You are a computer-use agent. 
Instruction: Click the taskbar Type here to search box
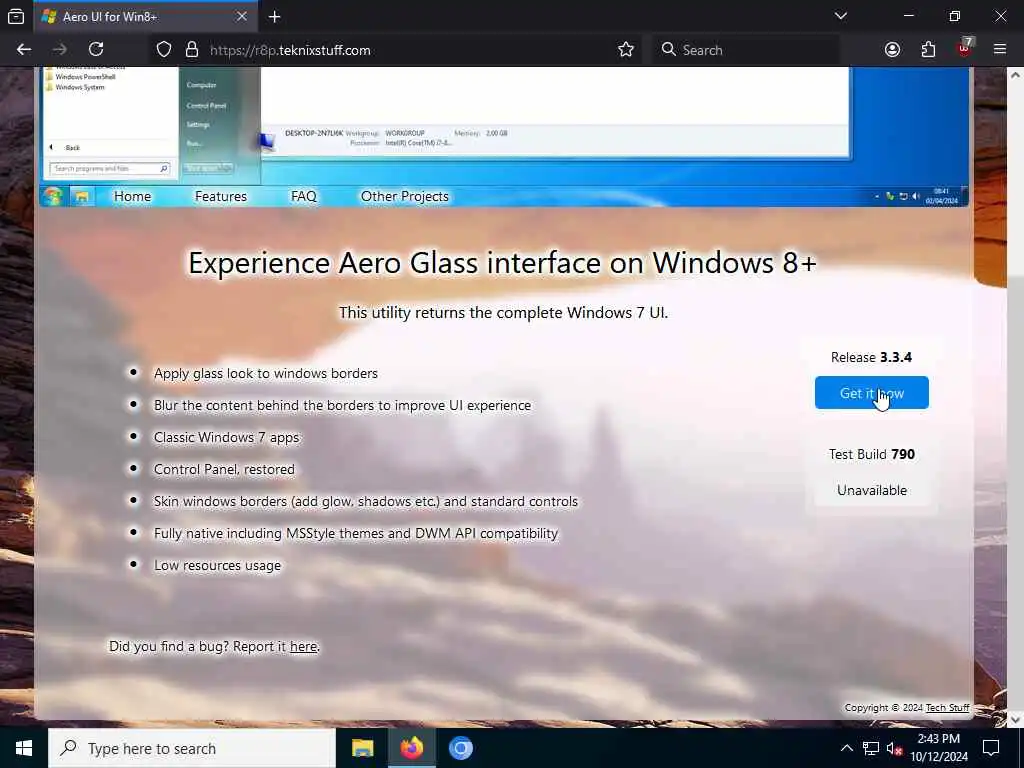click(x=192, y=748)
